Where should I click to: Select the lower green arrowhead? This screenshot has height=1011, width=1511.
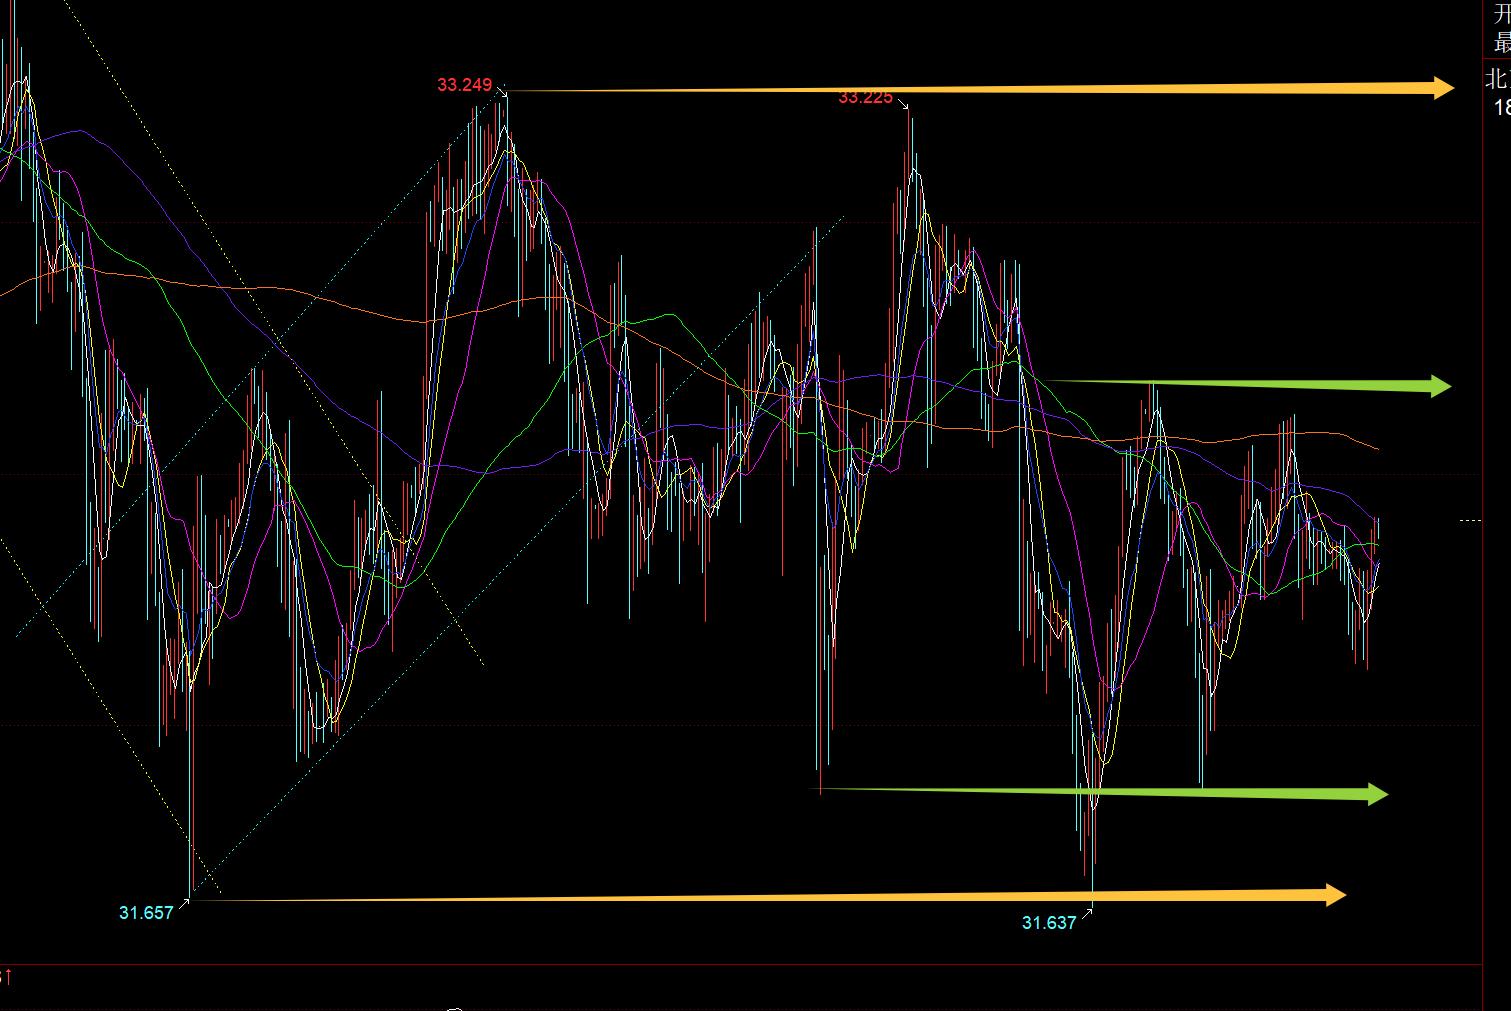click(1377, 794)
